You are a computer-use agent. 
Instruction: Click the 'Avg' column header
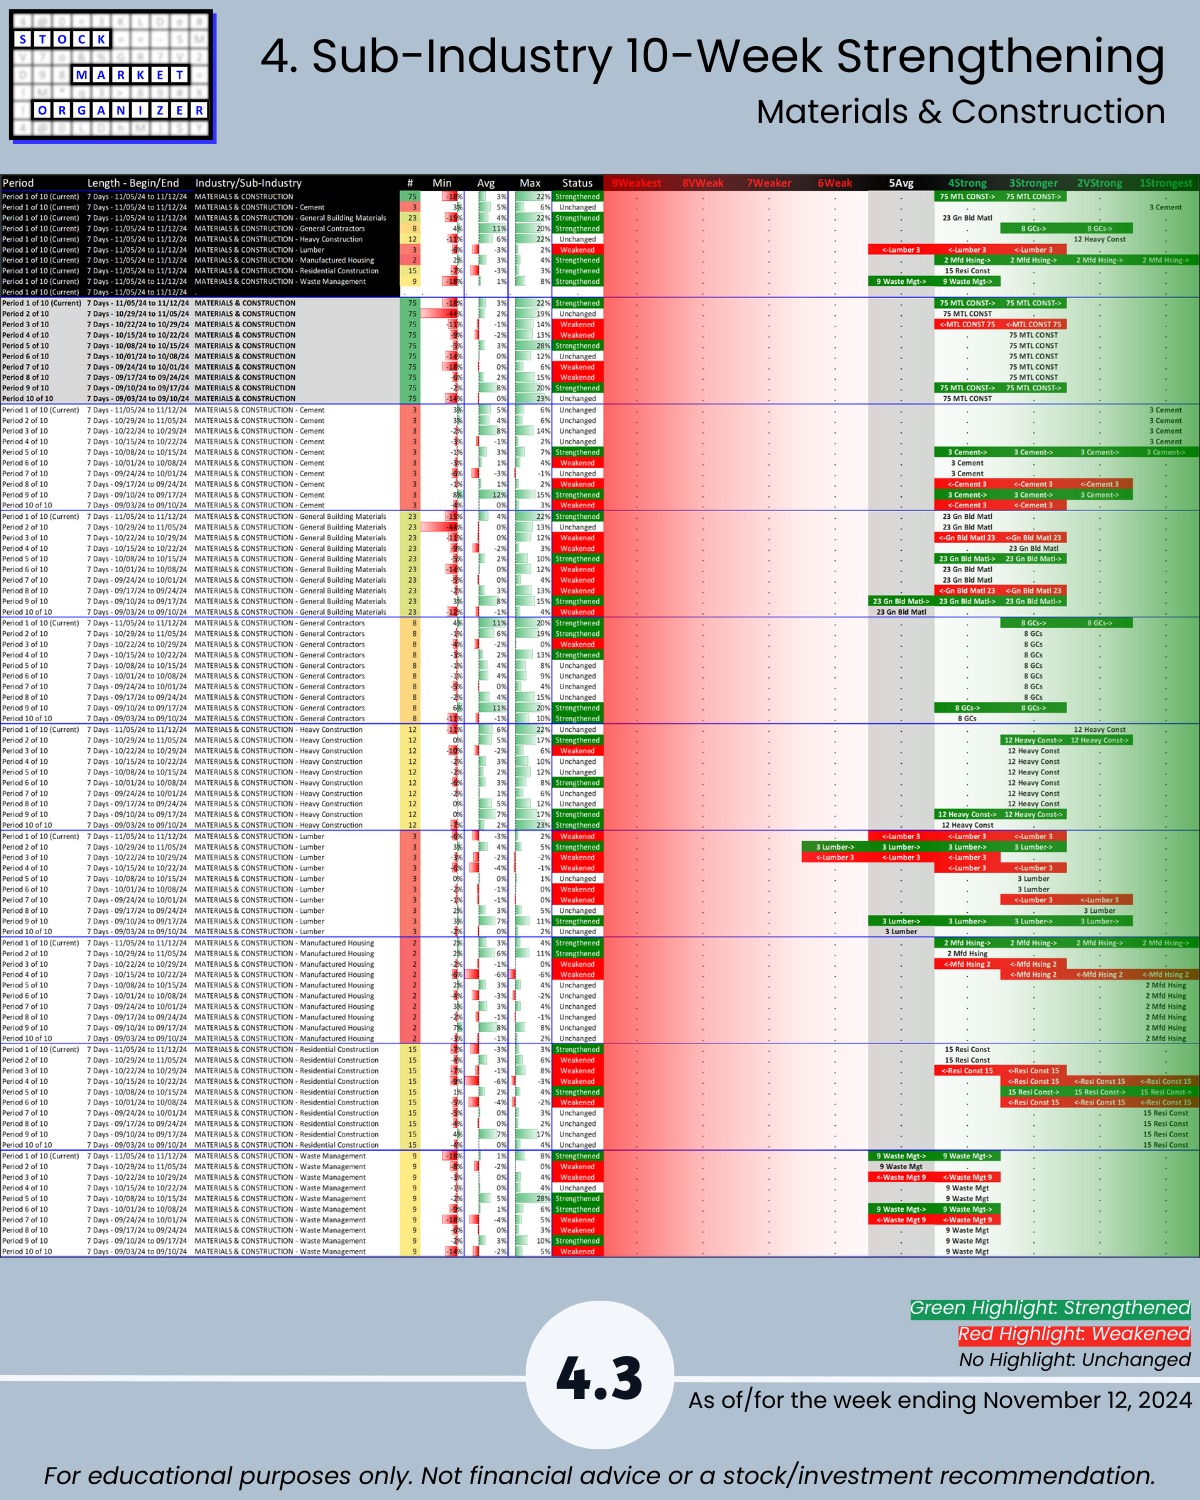[486, 183]
